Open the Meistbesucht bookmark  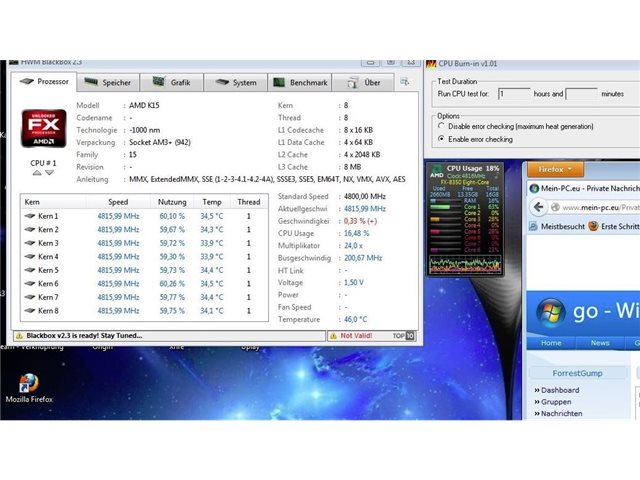pyautogui.click(x=557, y=226)
